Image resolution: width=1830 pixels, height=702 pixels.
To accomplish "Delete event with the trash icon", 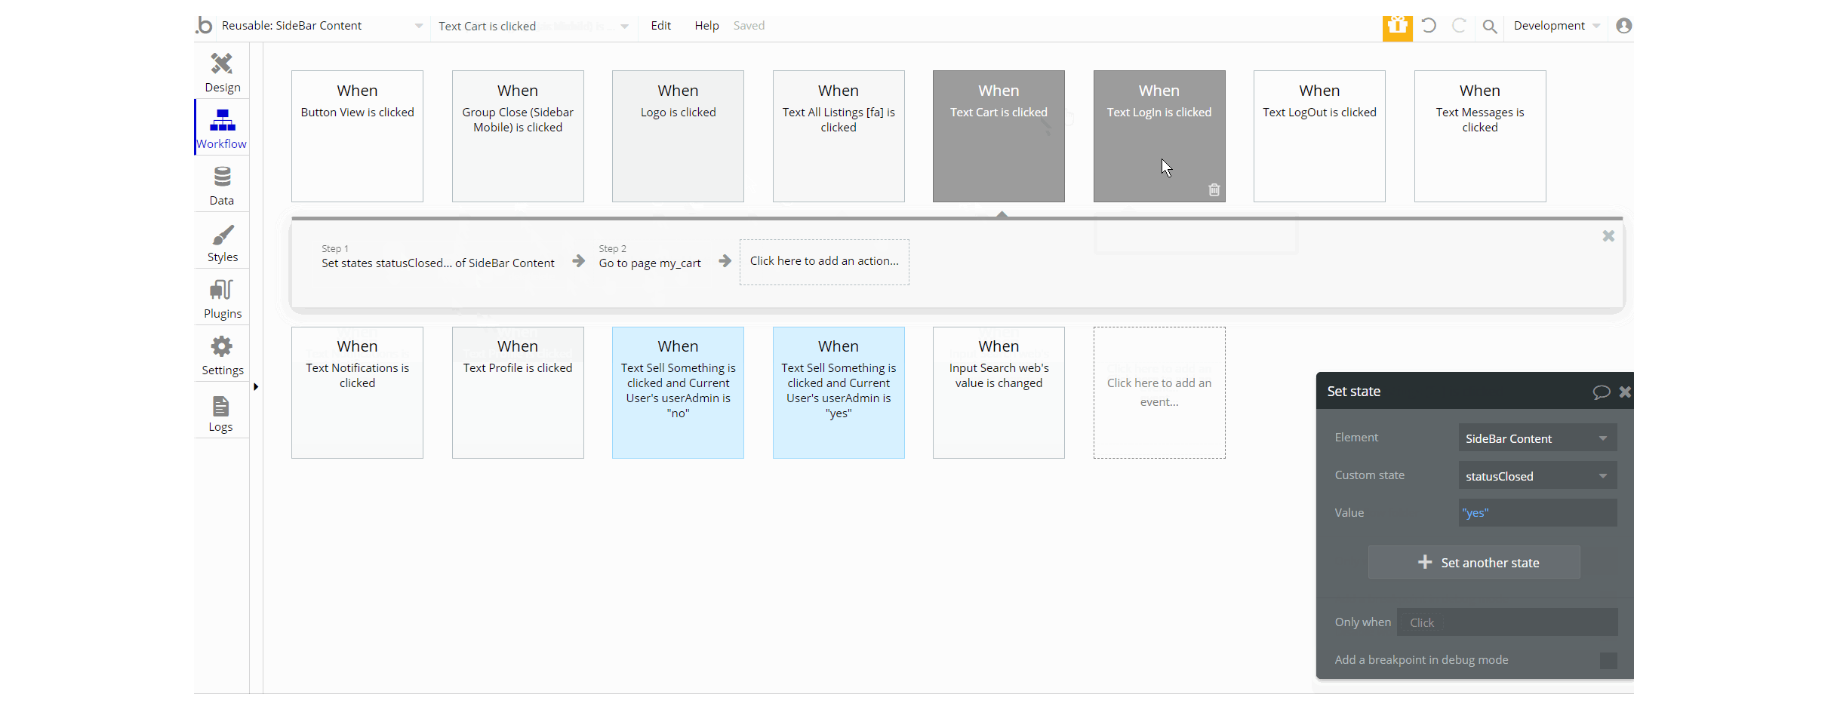I will tap(1214, 190).
